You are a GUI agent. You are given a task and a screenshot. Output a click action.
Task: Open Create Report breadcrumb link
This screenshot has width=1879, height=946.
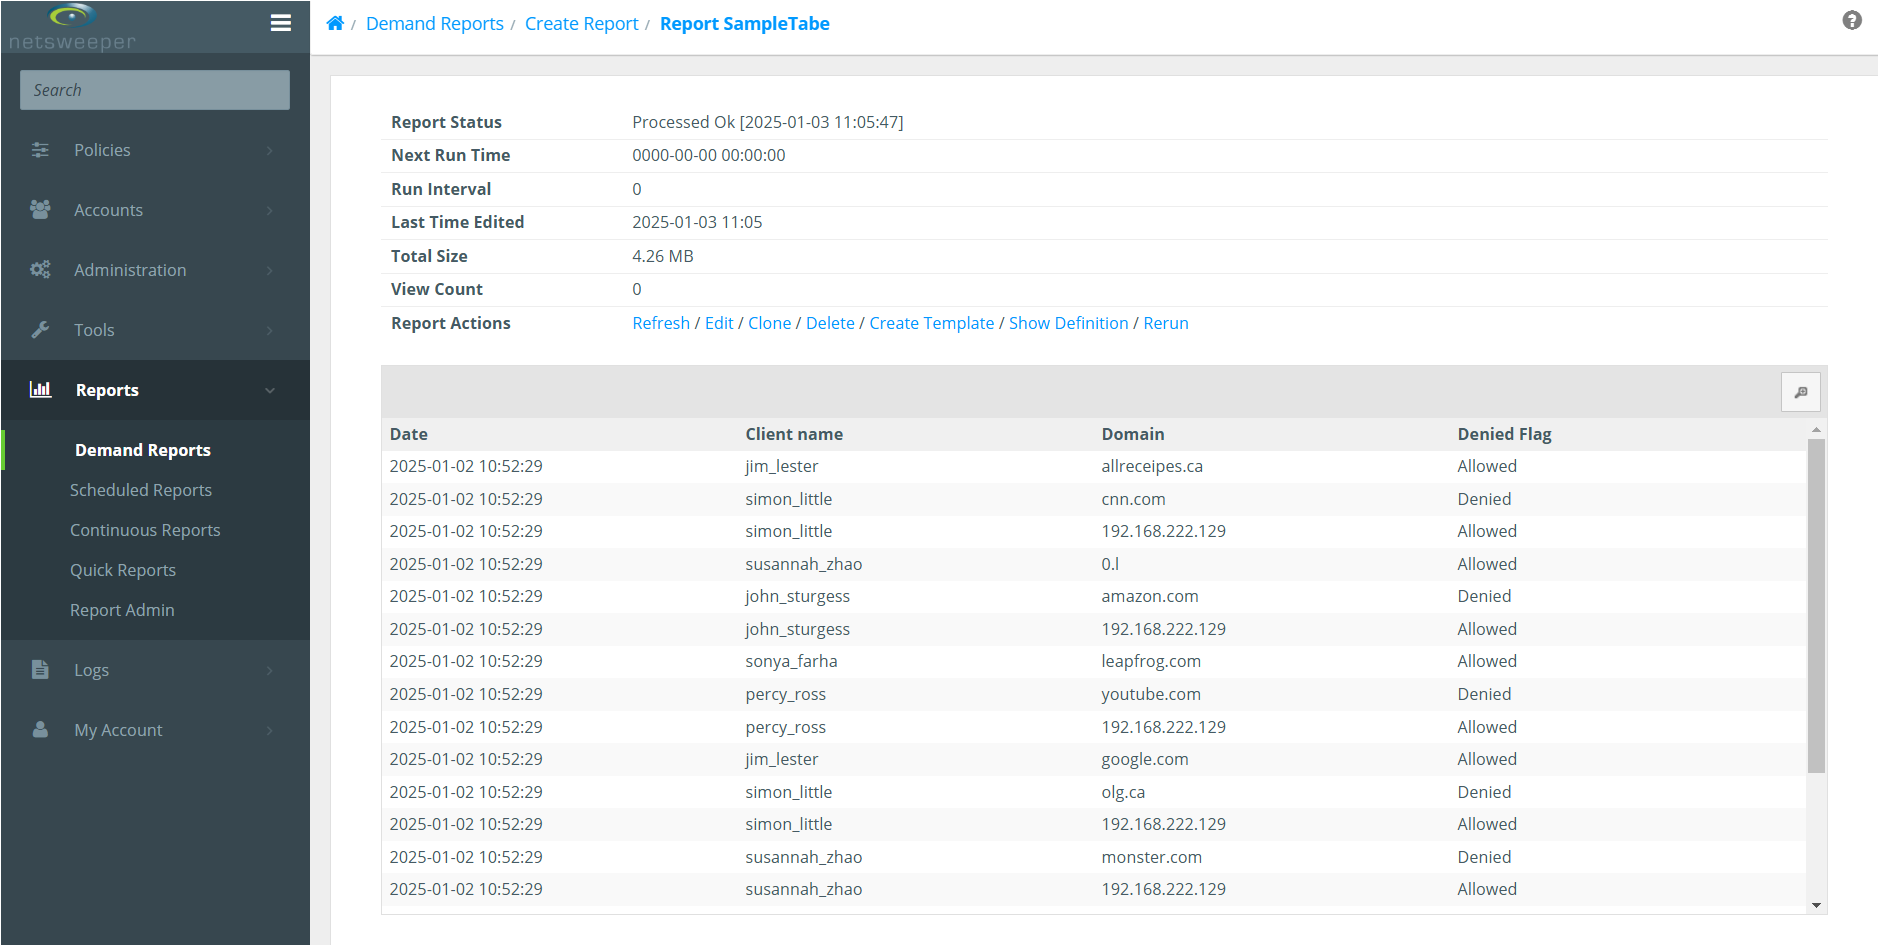tap(582, 23)
